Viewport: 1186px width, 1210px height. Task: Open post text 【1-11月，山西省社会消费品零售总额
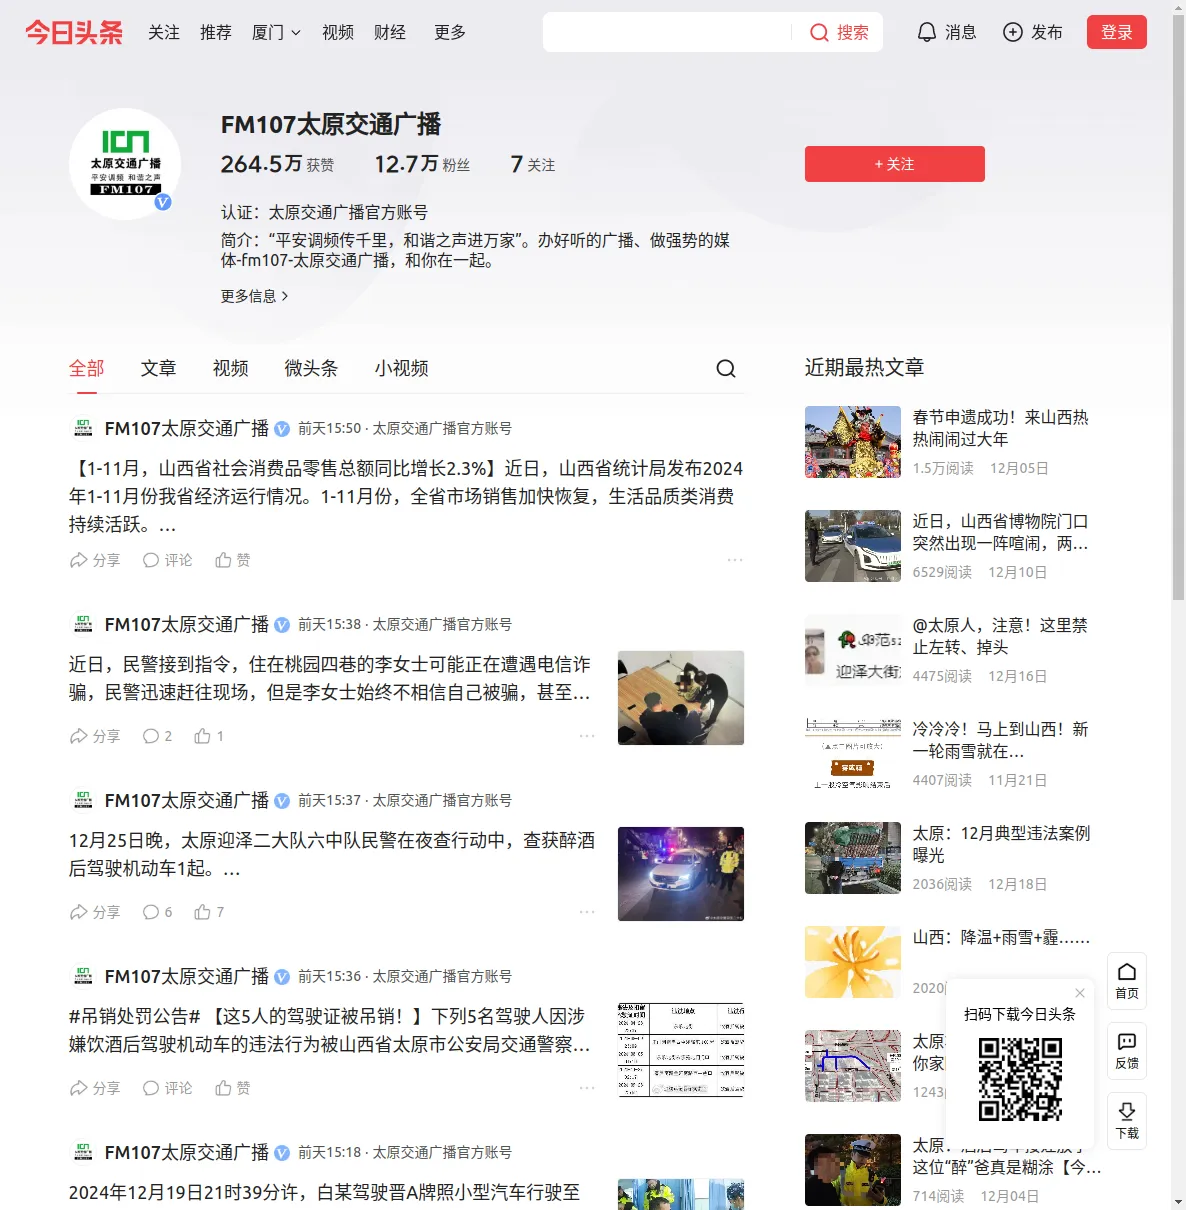pyautogui.click(x=406, y=496)
